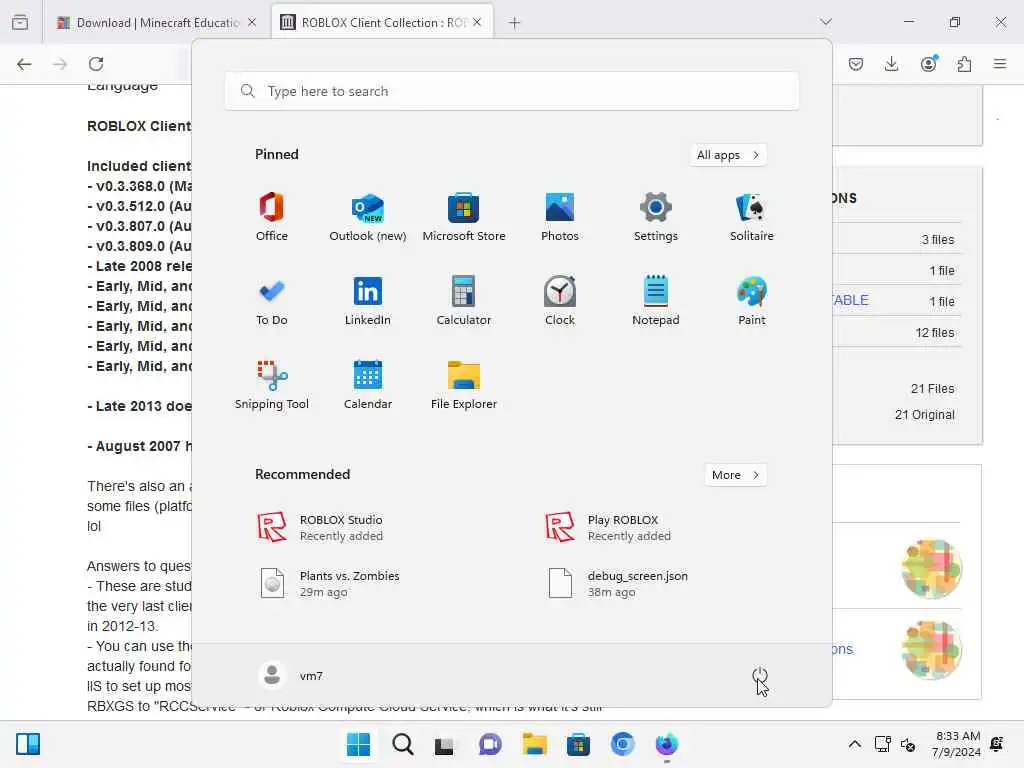The width and height of the screenshot is (1024, 768).
Task: Open the volume muted tray icon
Action: coord(908,744)
